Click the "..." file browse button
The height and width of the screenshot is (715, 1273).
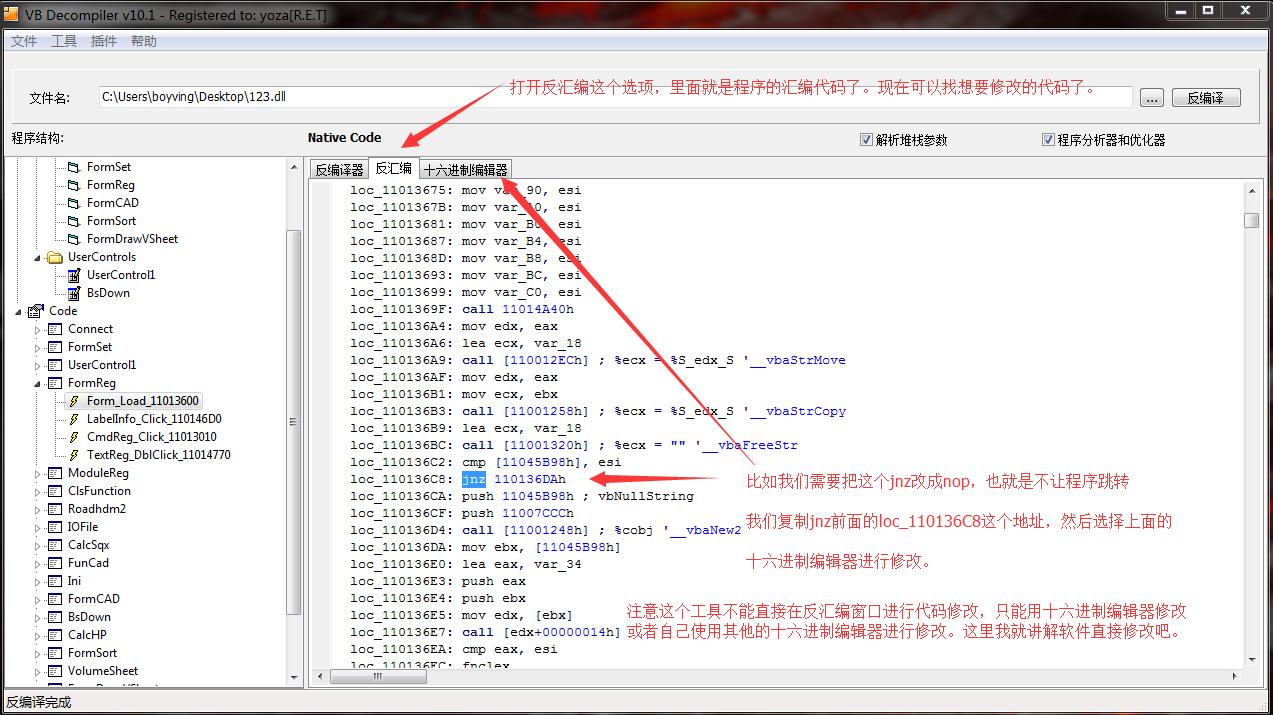[x=1151, y=97]
